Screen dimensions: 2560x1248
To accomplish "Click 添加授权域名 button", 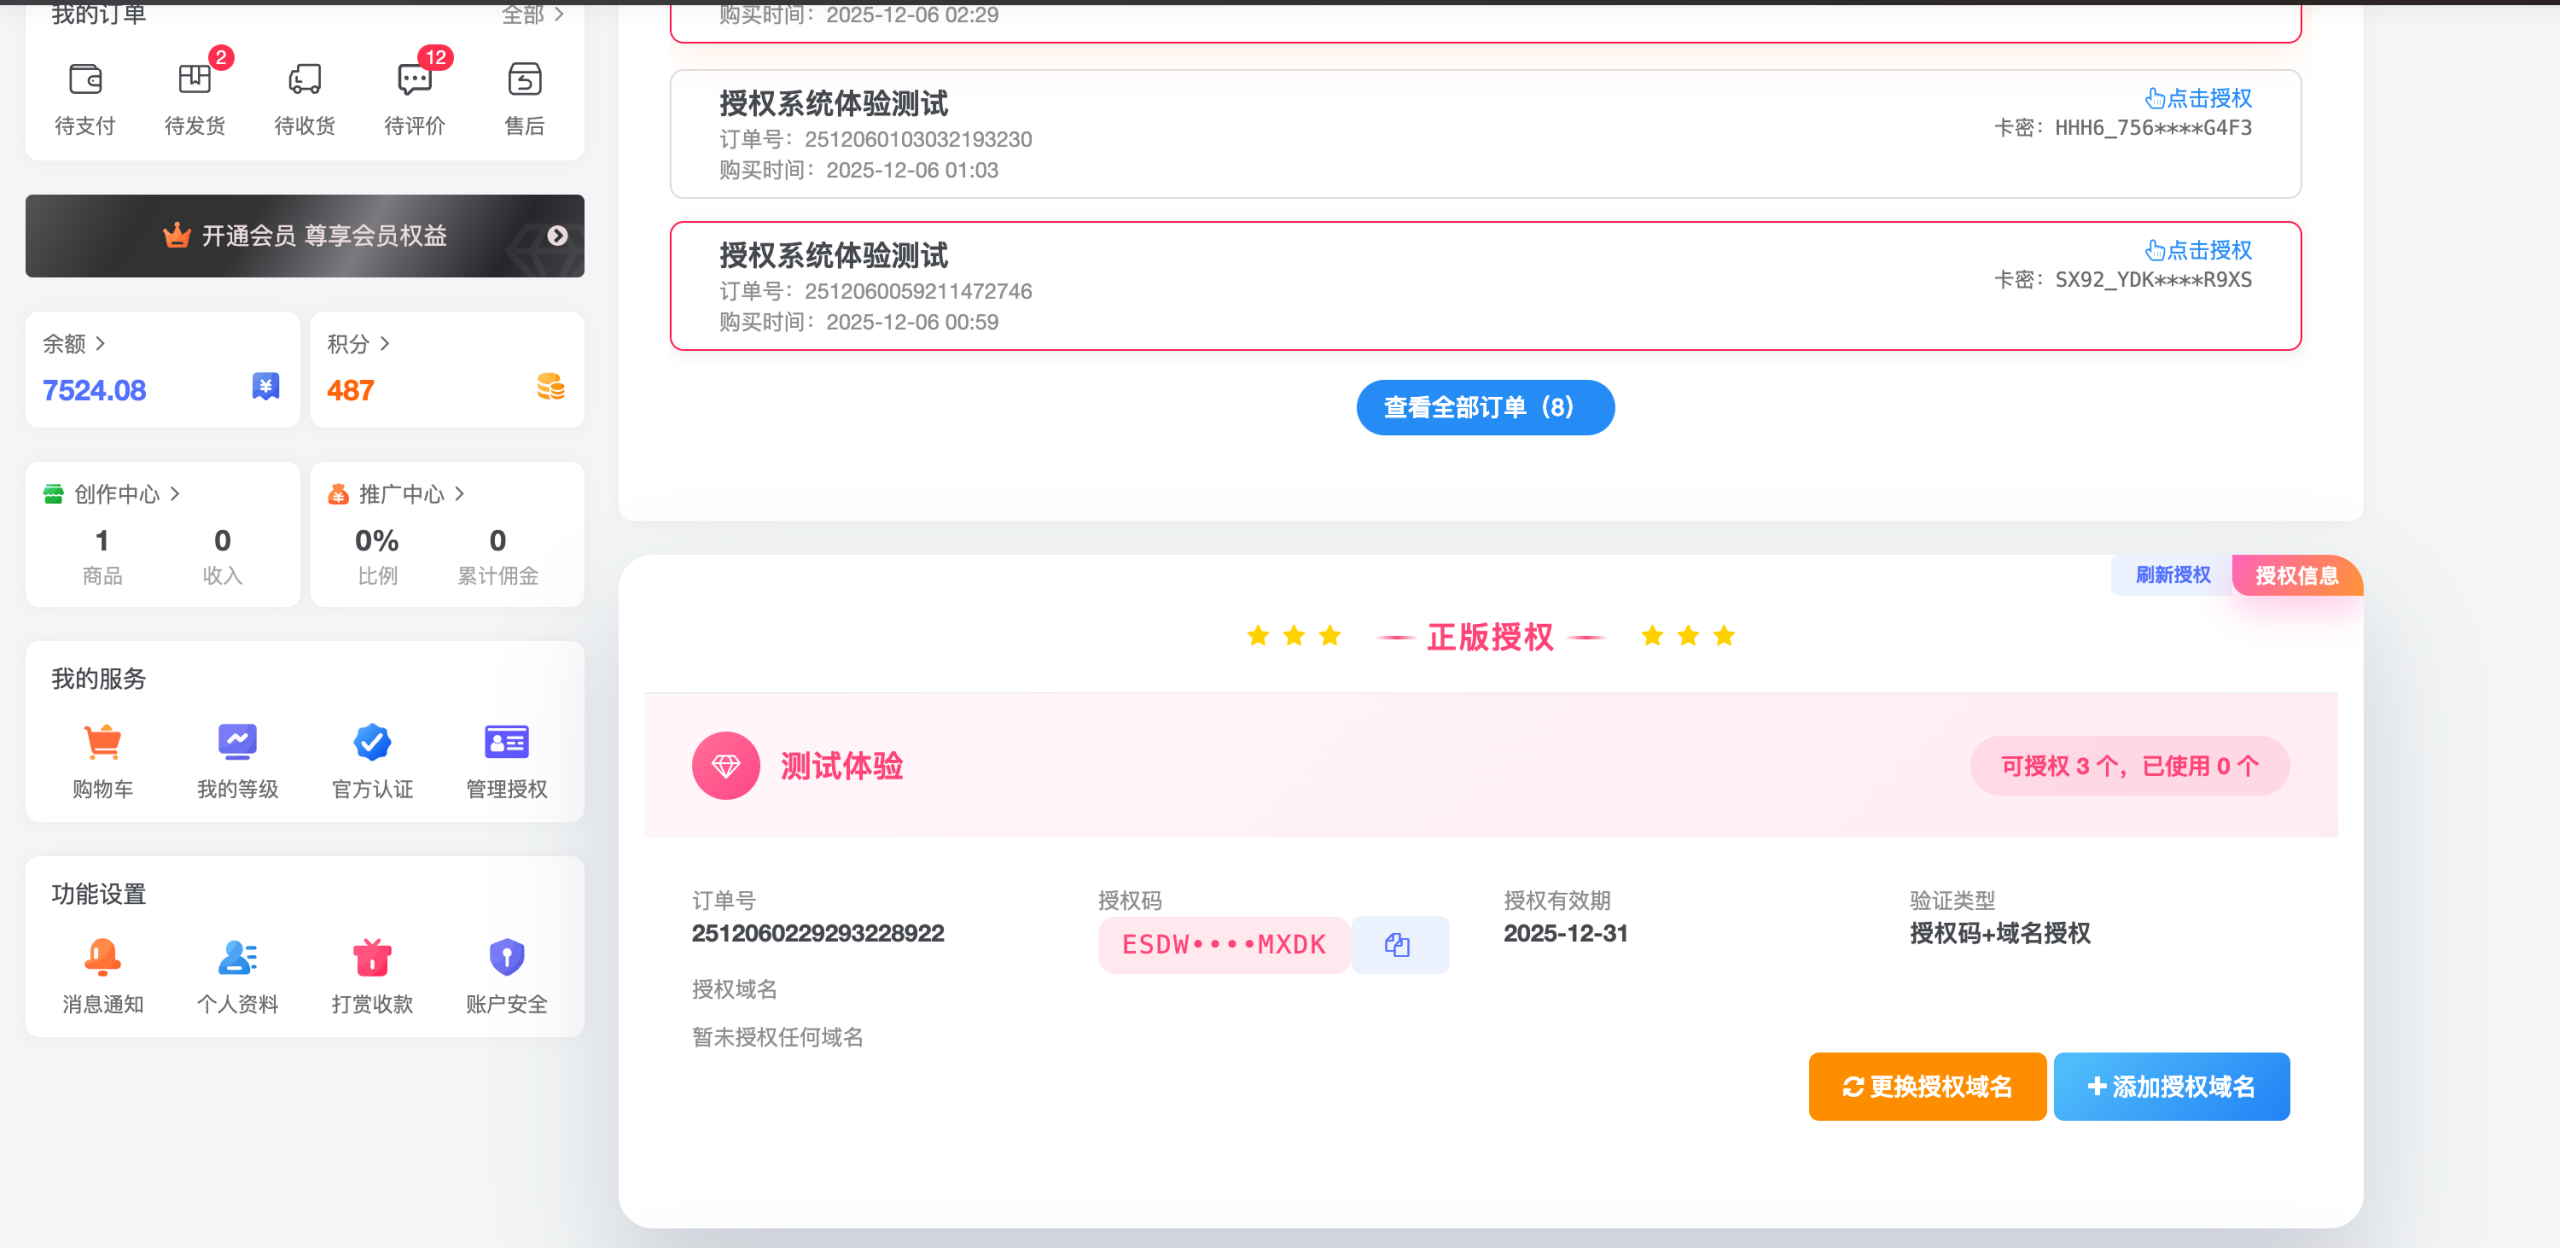I will [2171, 1086].
